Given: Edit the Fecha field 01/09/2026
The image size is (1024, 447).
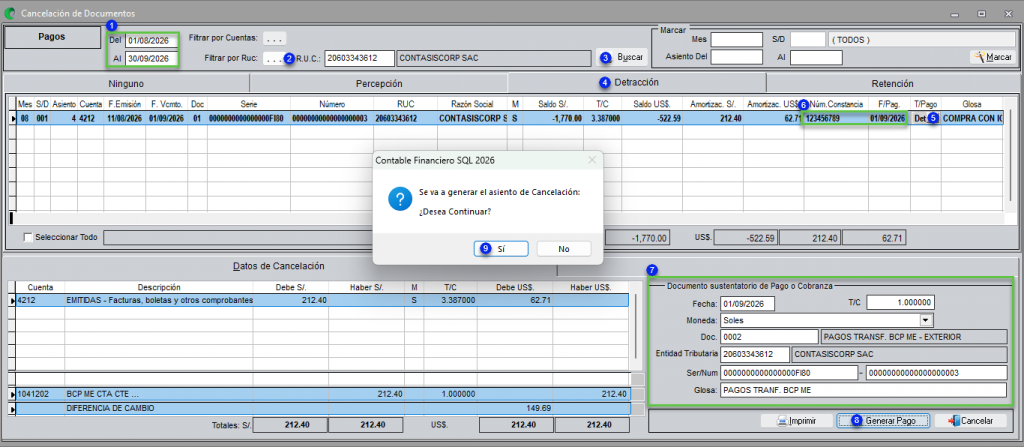Looking at the screenshot, I should (x=747, y=304).
